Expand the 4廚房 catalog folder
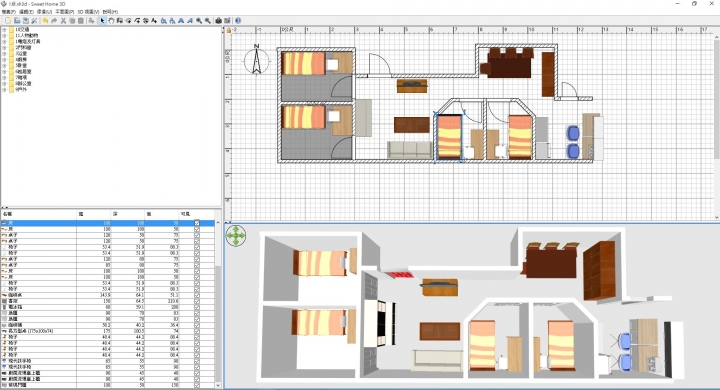The width and height of the screenshot is (720, 390). [4, 59]
